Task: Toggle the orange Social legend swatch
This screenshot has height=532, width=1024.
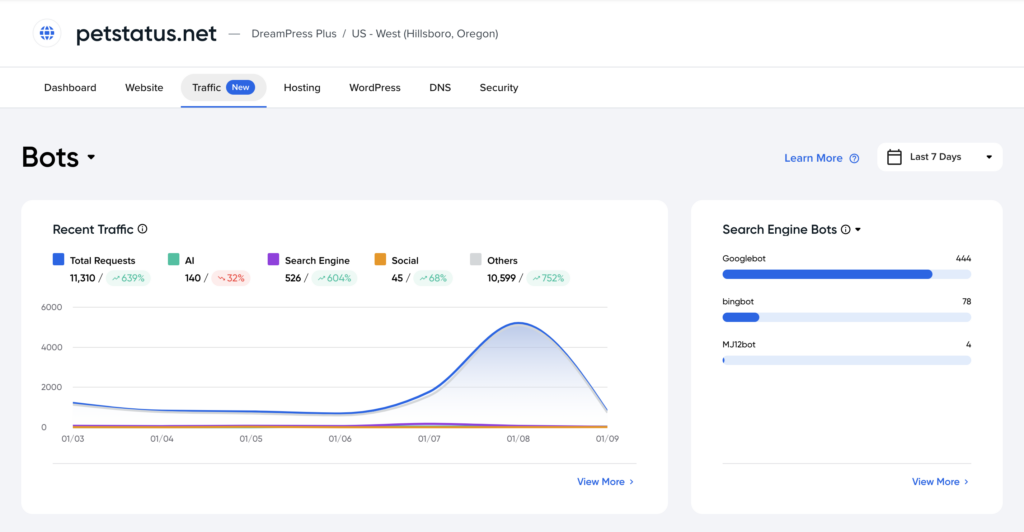Action: tap(380, 259)
